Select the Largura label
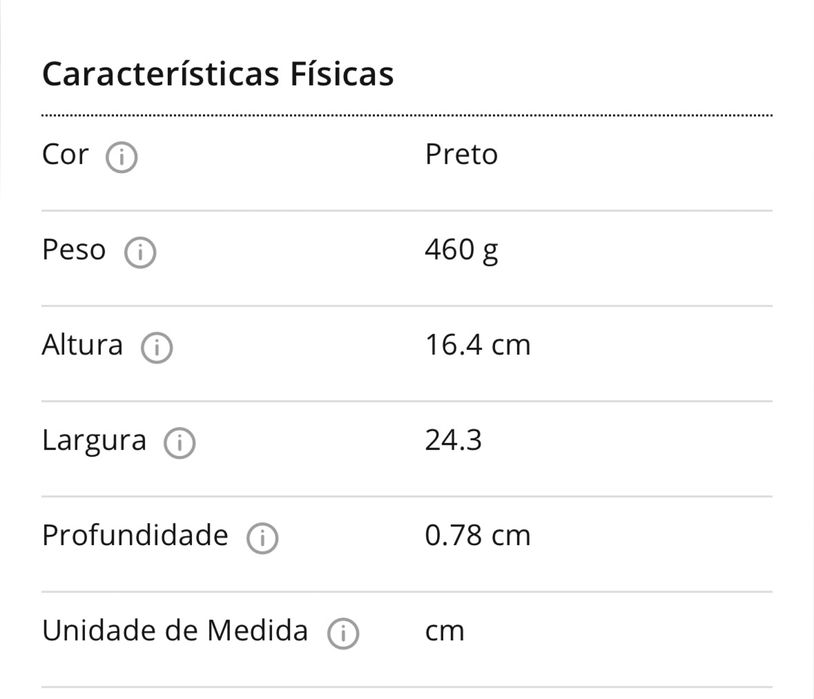Viewport: 814px width, 699px height. pyautogui.click(x=94, y=441)
